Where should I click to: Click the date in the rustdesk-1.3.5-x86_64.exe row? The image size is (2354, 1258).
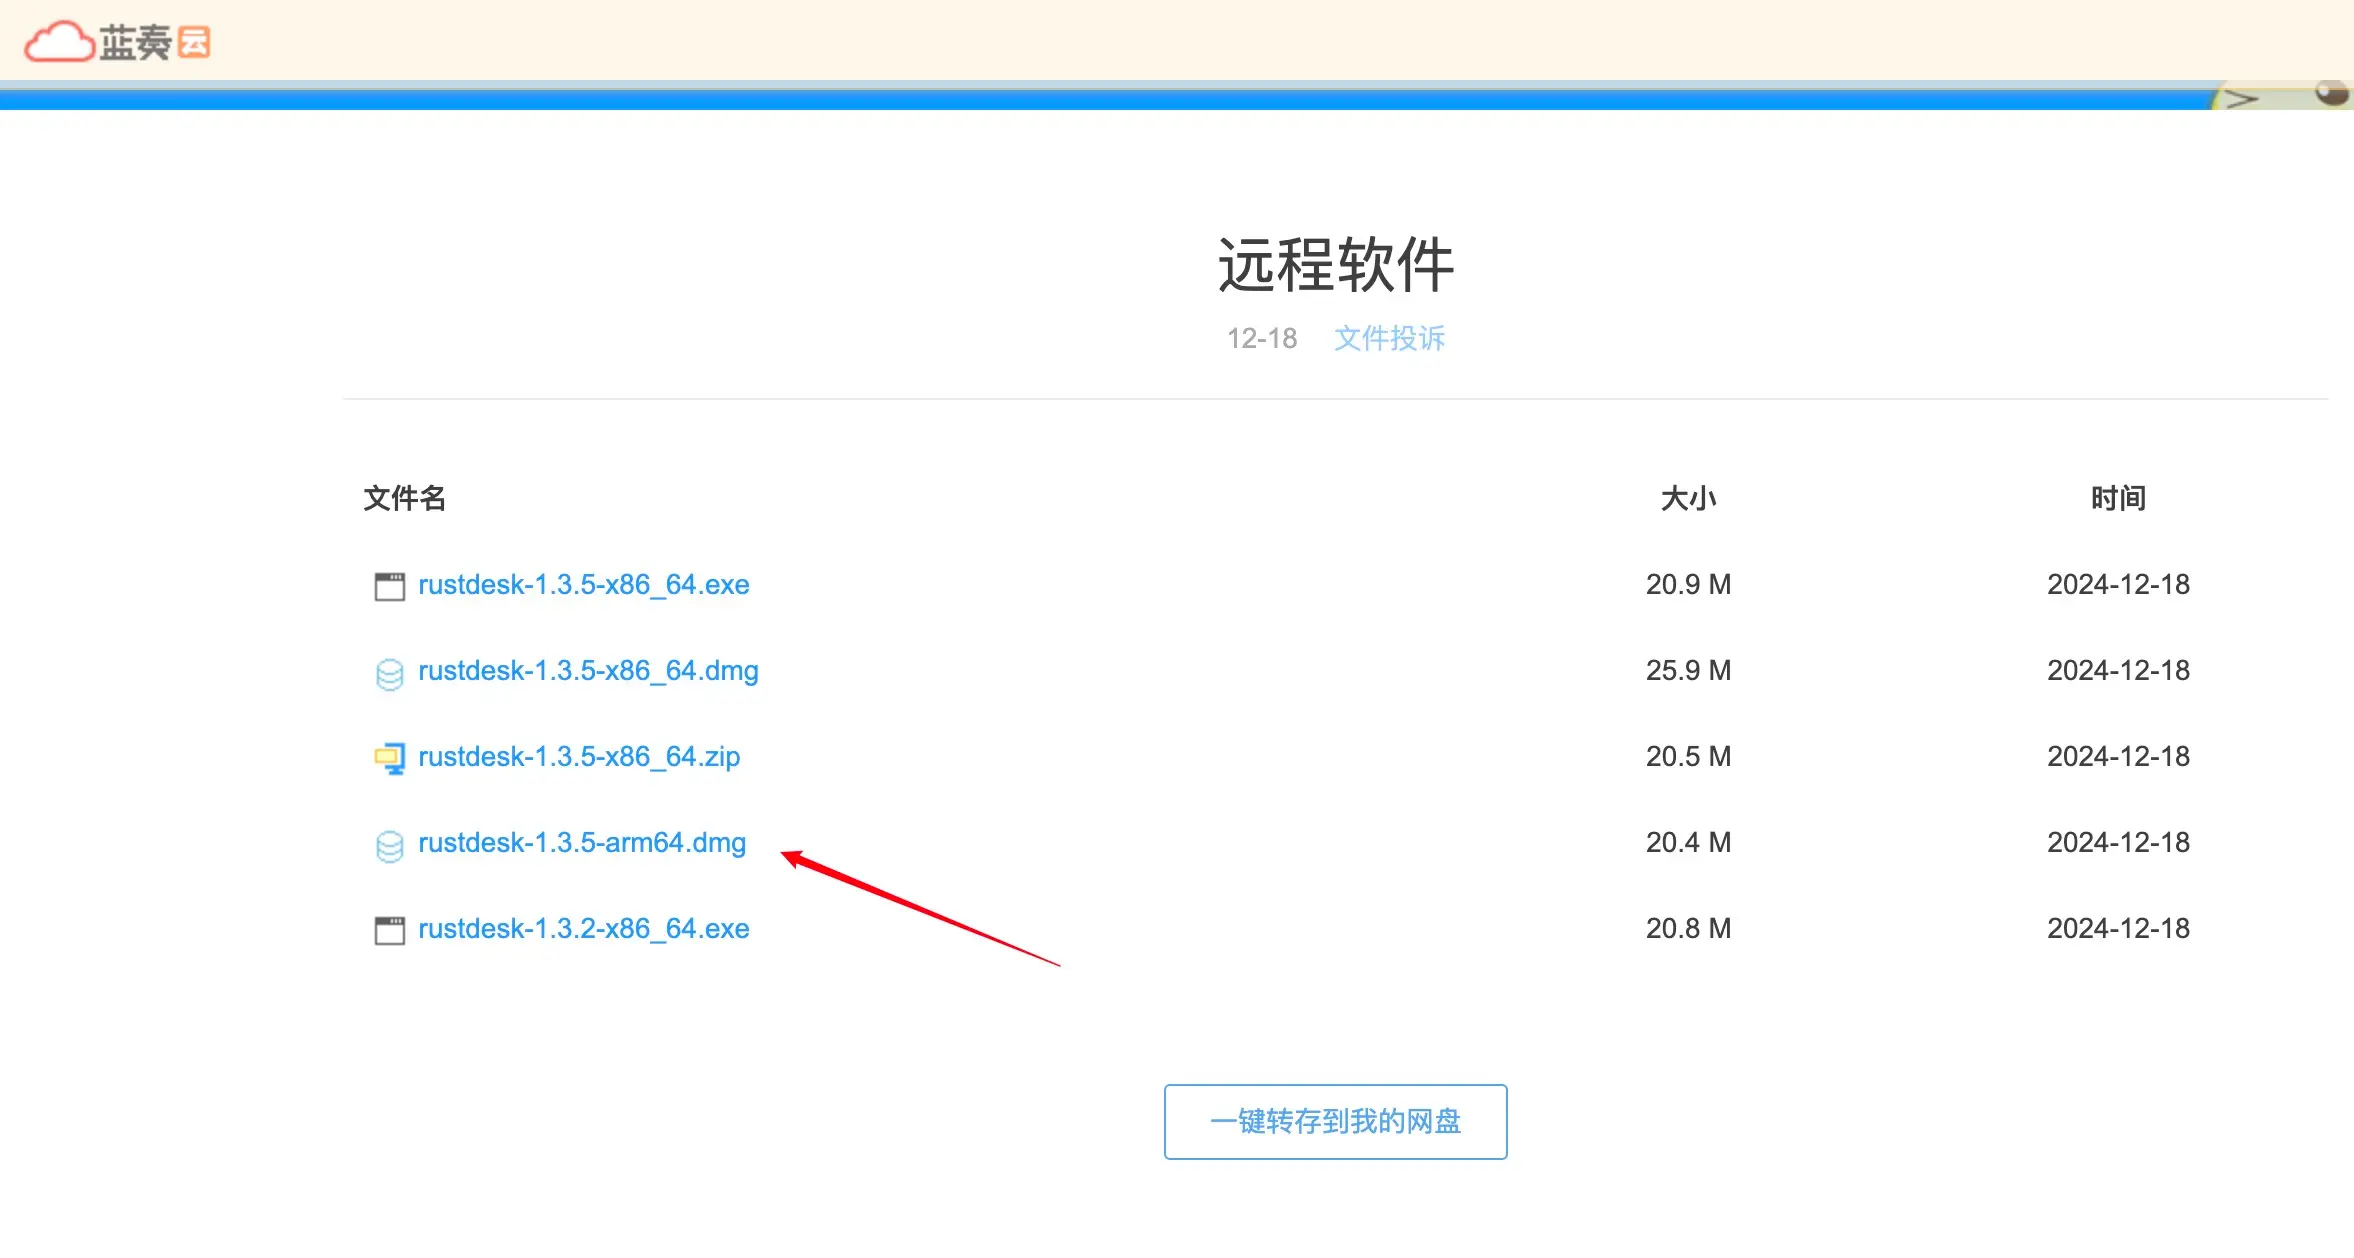2118,585
